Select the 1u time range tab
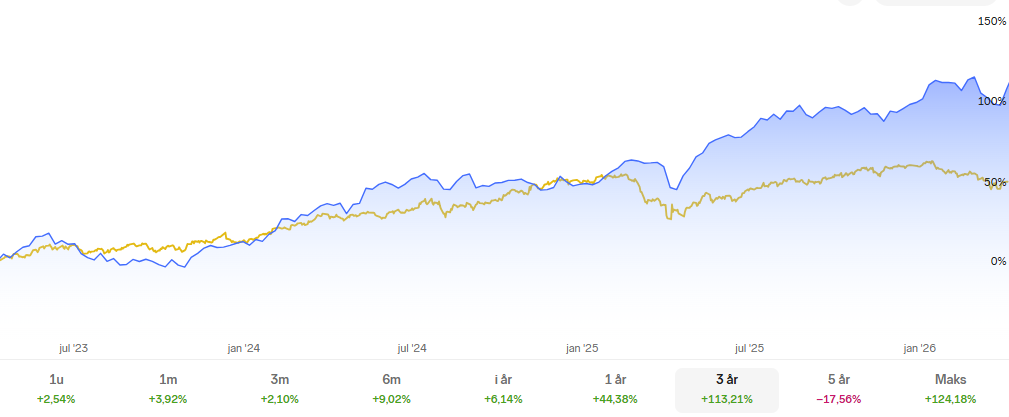 click(x=56, y=389)
